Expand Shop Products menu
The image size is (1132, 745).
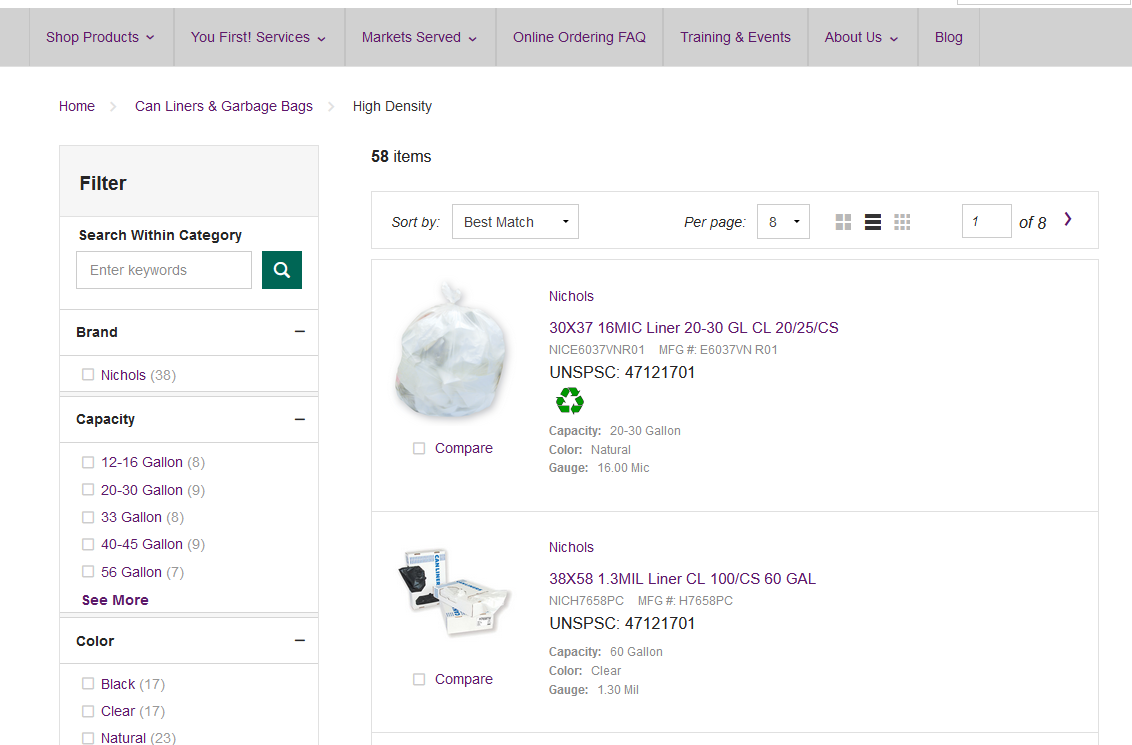(101, 38)
